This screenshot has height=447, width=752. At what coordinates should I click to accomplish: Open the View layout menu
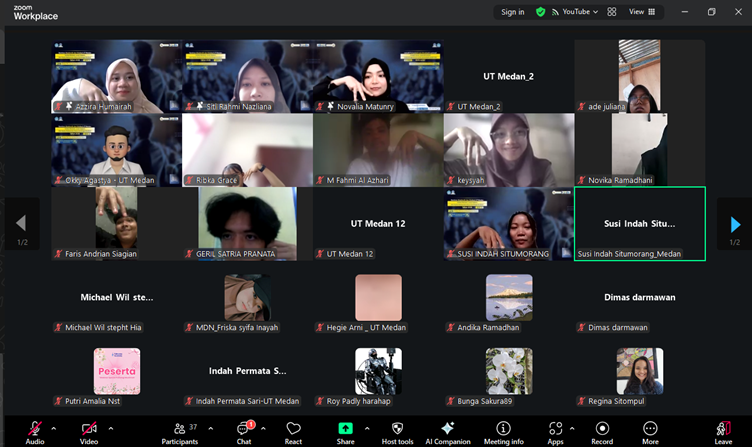(x=642, y=12)
